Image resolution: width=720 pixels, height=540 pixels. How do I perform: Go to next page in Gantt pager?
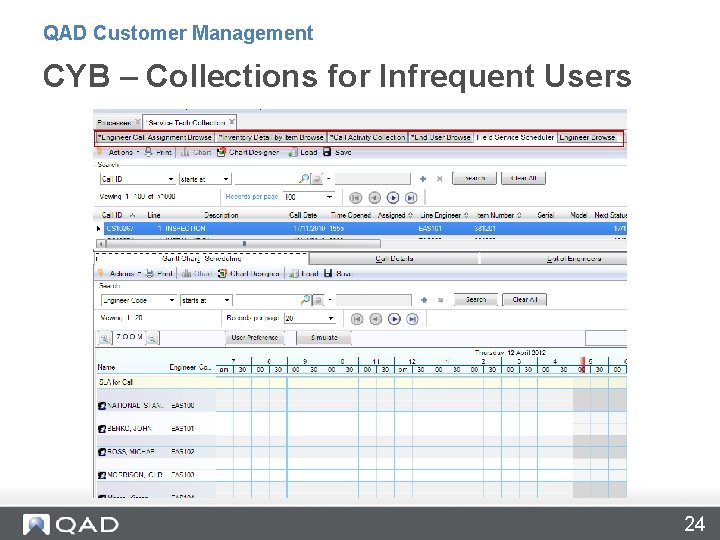pos(394,319)
